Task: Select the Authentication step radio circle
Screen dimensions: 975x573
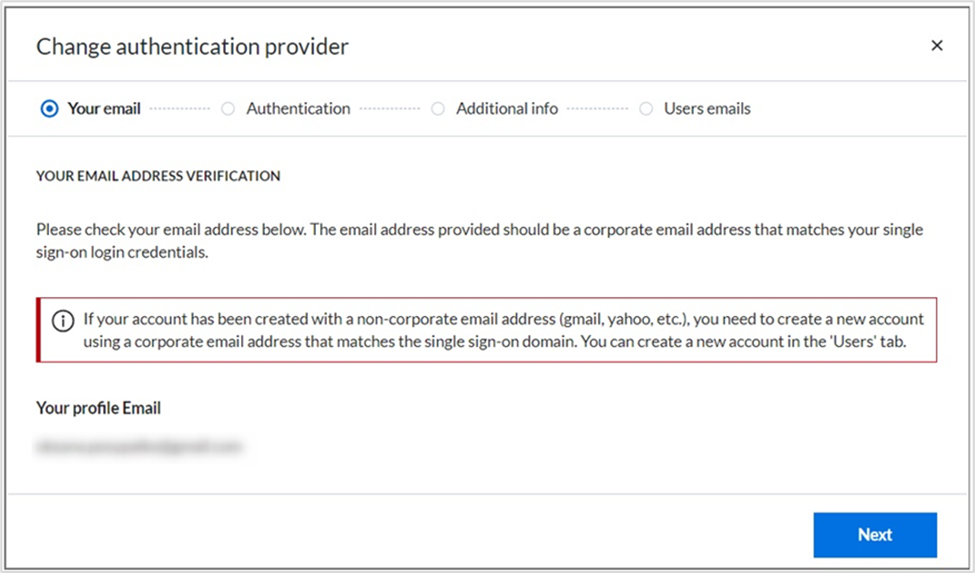Action: (228, 109)
